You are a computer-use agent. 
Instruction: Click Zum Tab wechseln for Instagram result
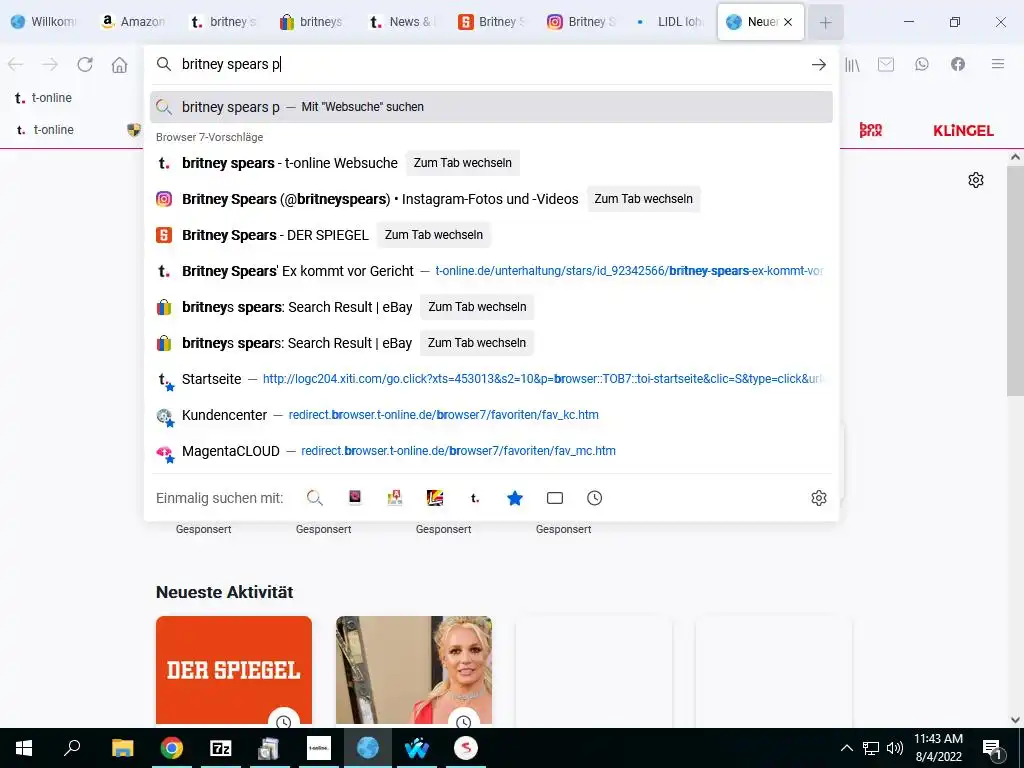643,199
